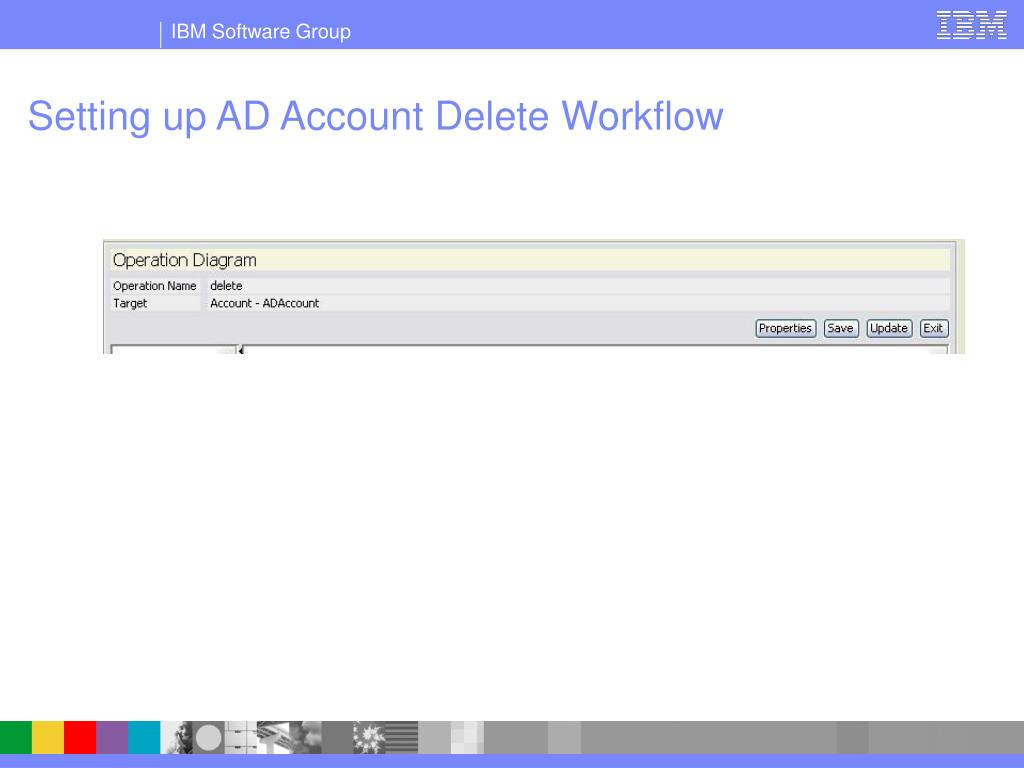Screen dimensions: 1024x768
Task: Select the 'Account - ADAccount' target value
Action: click(264, 303)
